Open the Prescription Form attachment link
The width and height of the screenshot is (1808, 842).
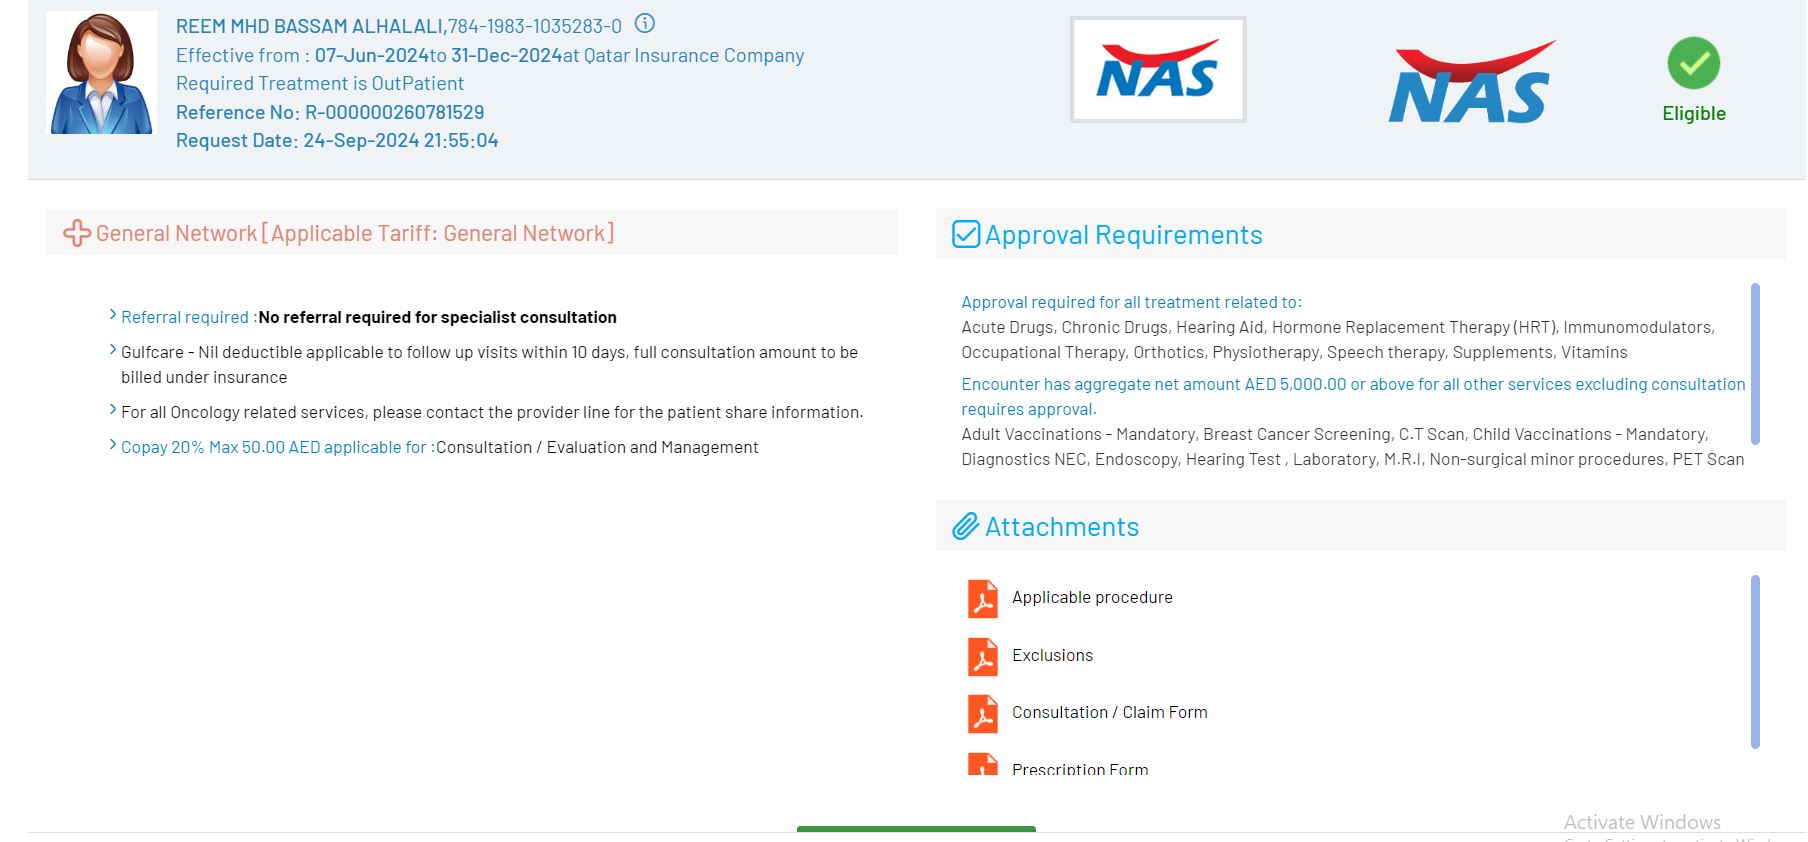point(1080,769)
